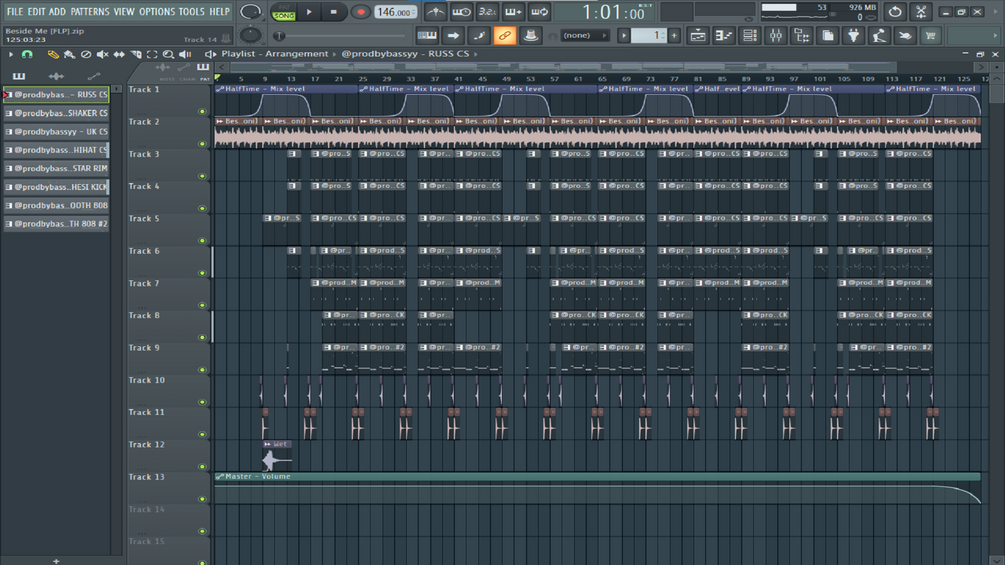Viewport: 1005px width, 565px height.
Task: Open the Mixer view button
Action: pyautogui.click(x=776, y=35)
